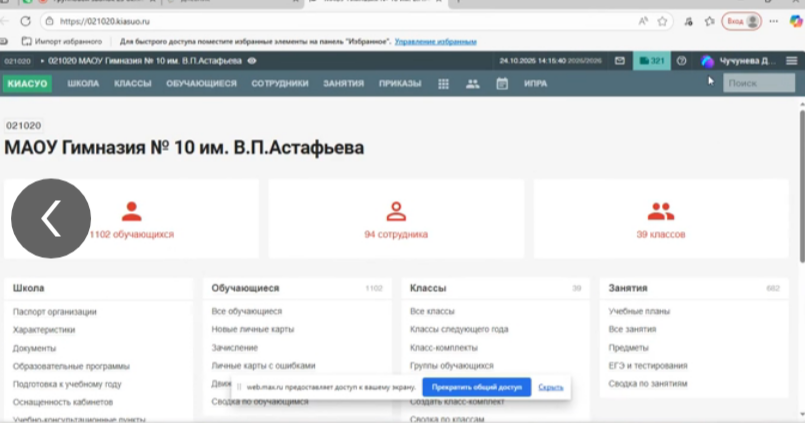The width and height of the screenshot is (805, 423).
Task: Open the help question mark icon
Action: click(x=681, y=61)
